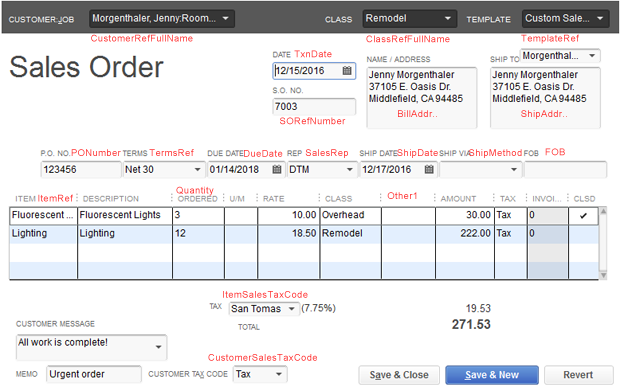620x387 pixels.
Task: Open the Template dropdown showing Custom Sale
Action: click(x=600, y=19)
